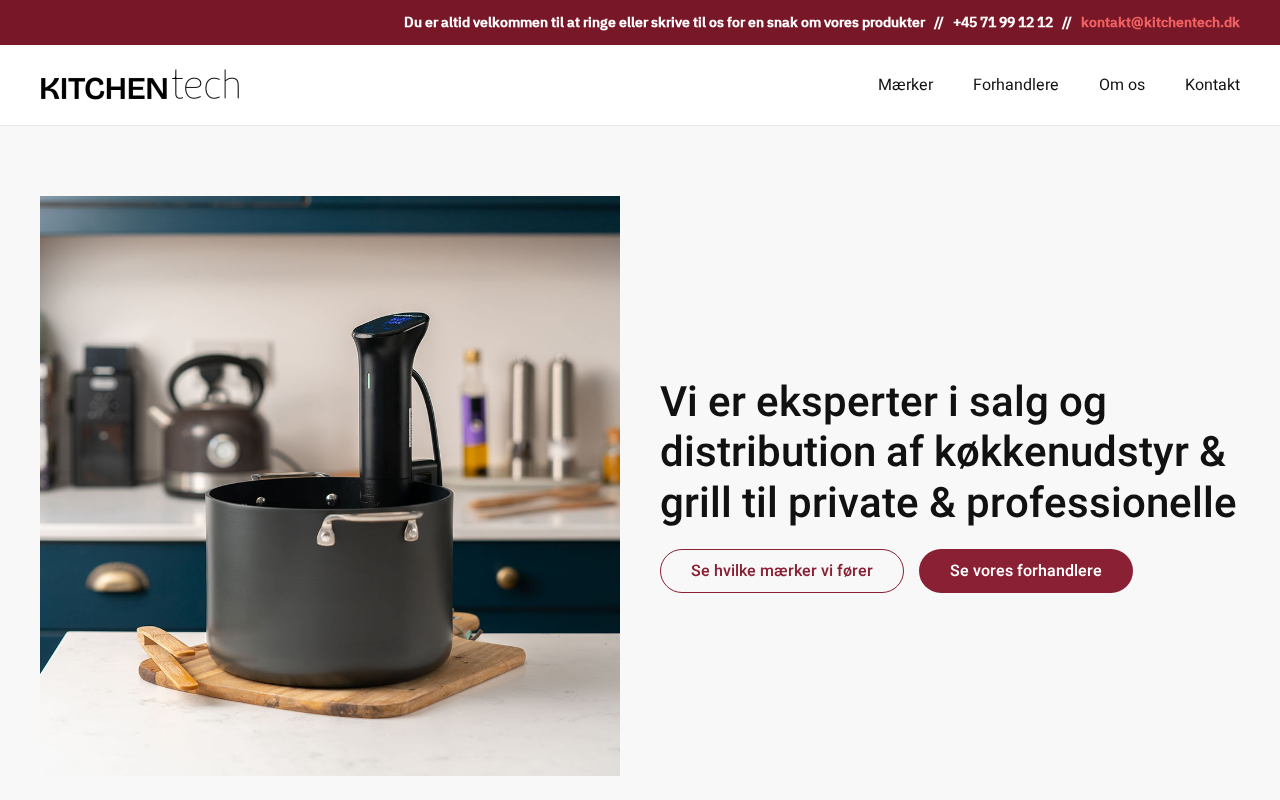Open the Mærker menu item

pyautogui.click(x=905, y=85)
